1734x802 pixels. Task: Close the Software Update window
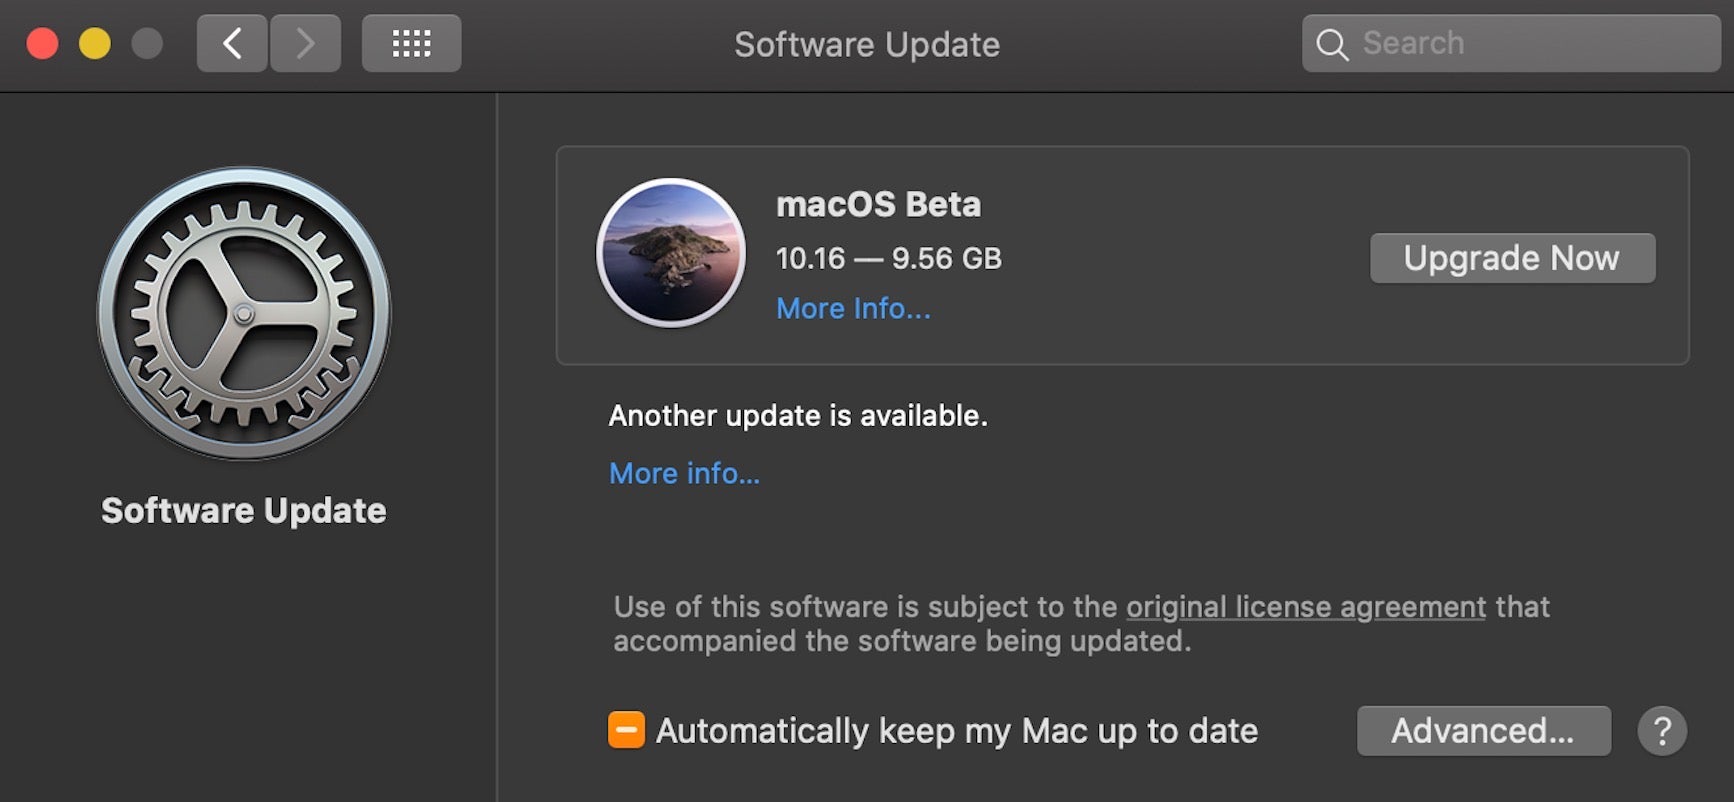pyautogui.click(x=42, y=44)
